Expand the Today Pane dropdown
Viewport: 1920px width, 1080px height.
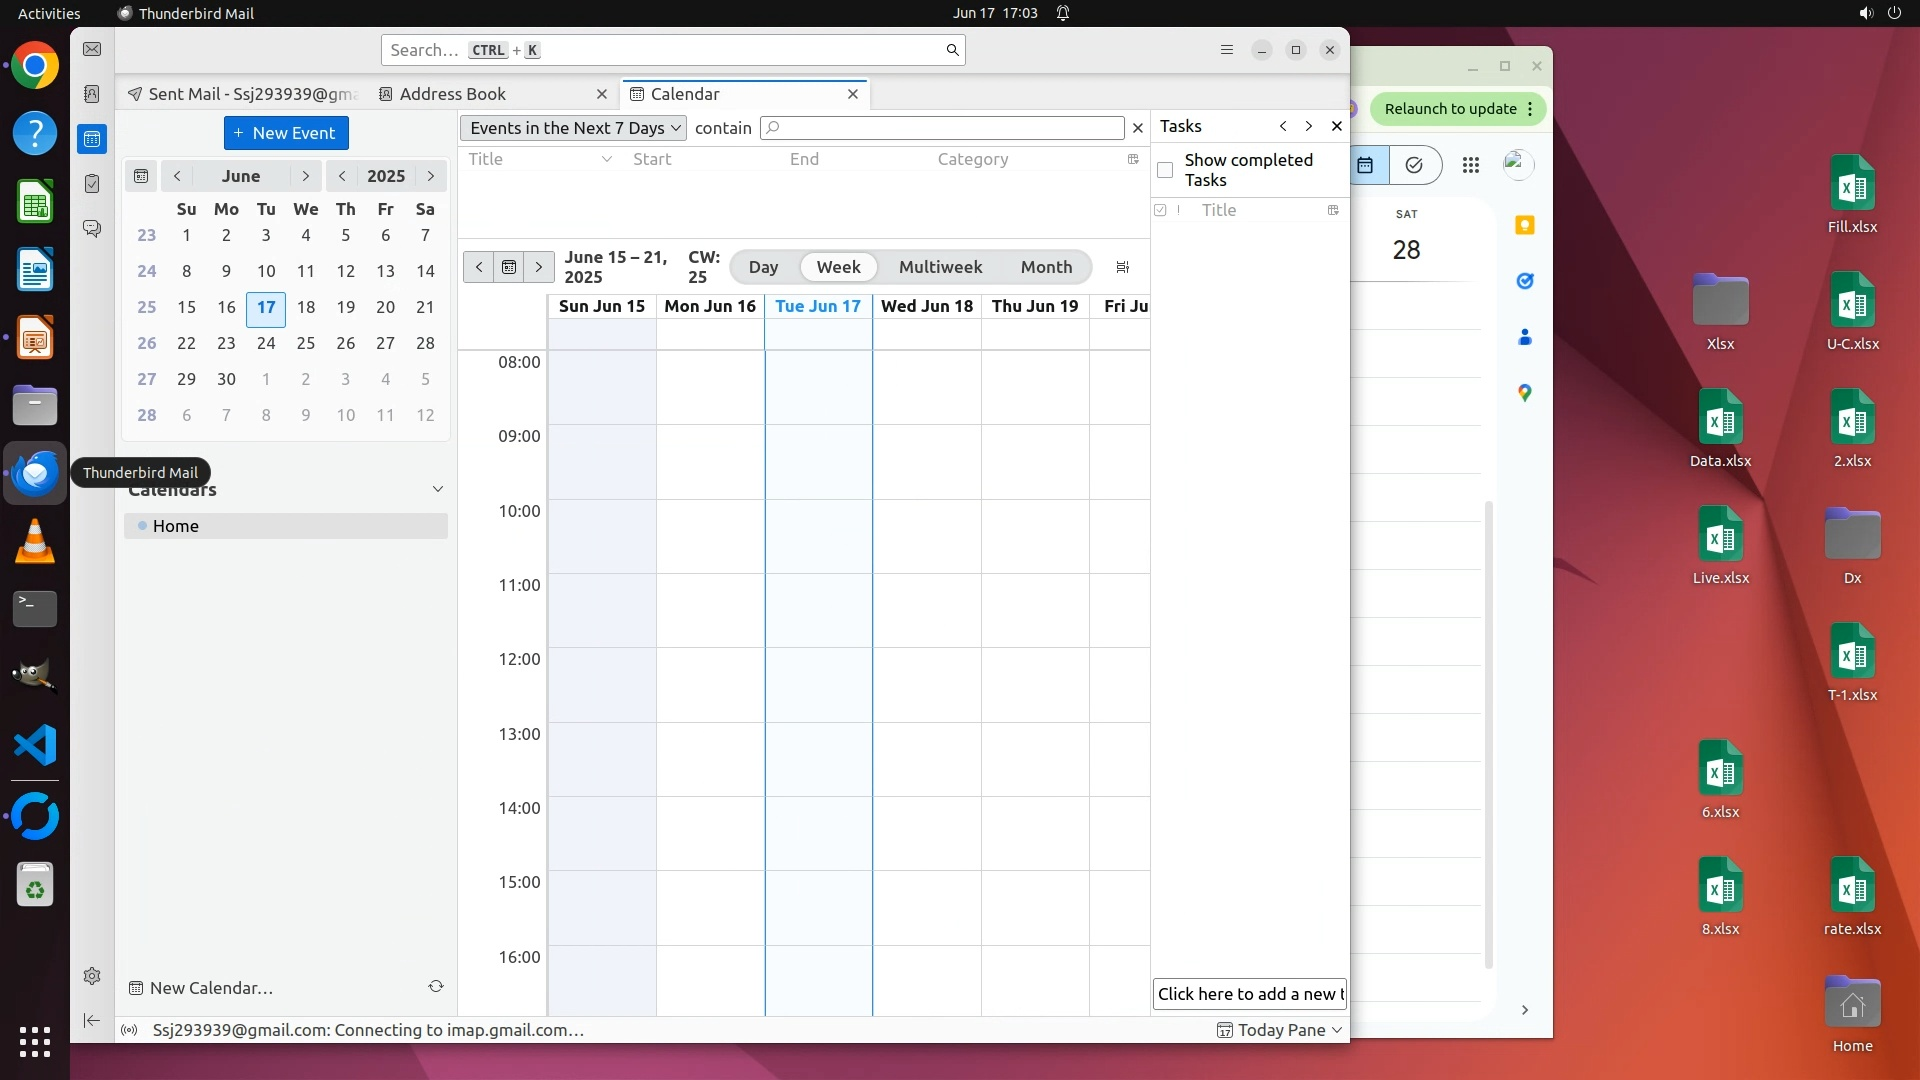[1337, 1030]
